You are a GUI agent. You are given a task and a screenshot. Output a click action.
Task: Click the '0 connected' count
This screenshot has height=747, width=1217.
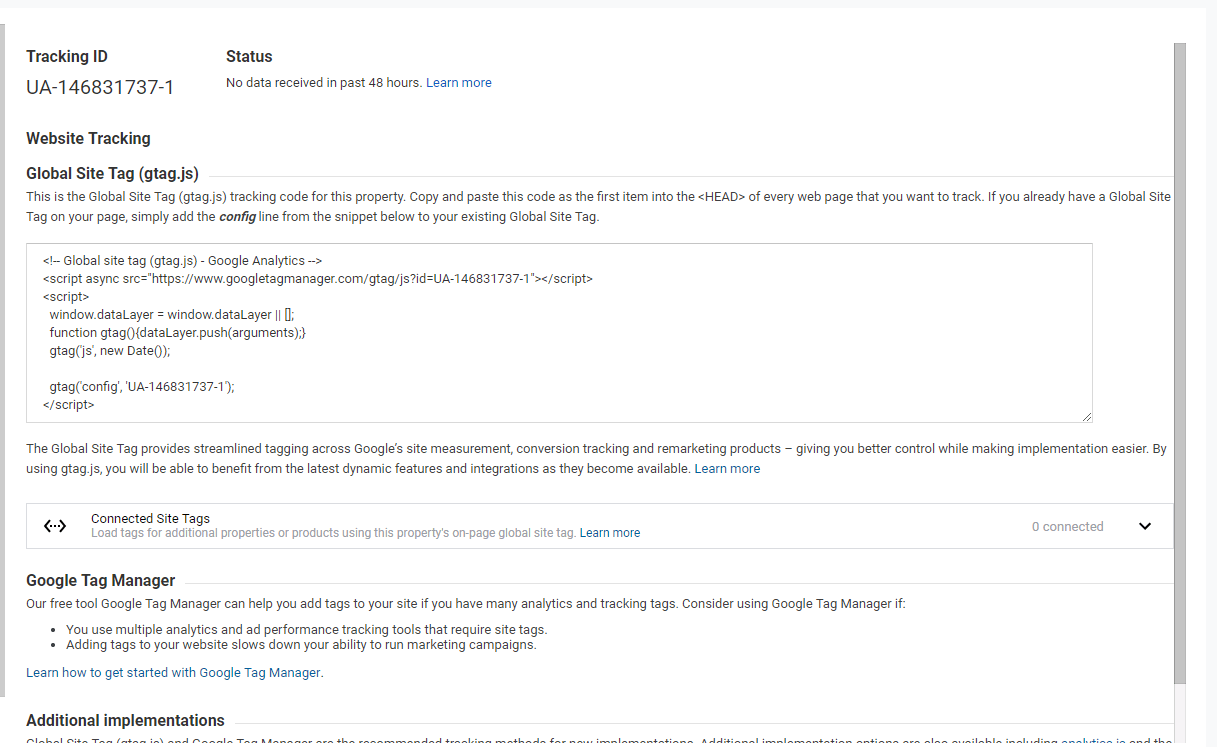coord(1068,527)
